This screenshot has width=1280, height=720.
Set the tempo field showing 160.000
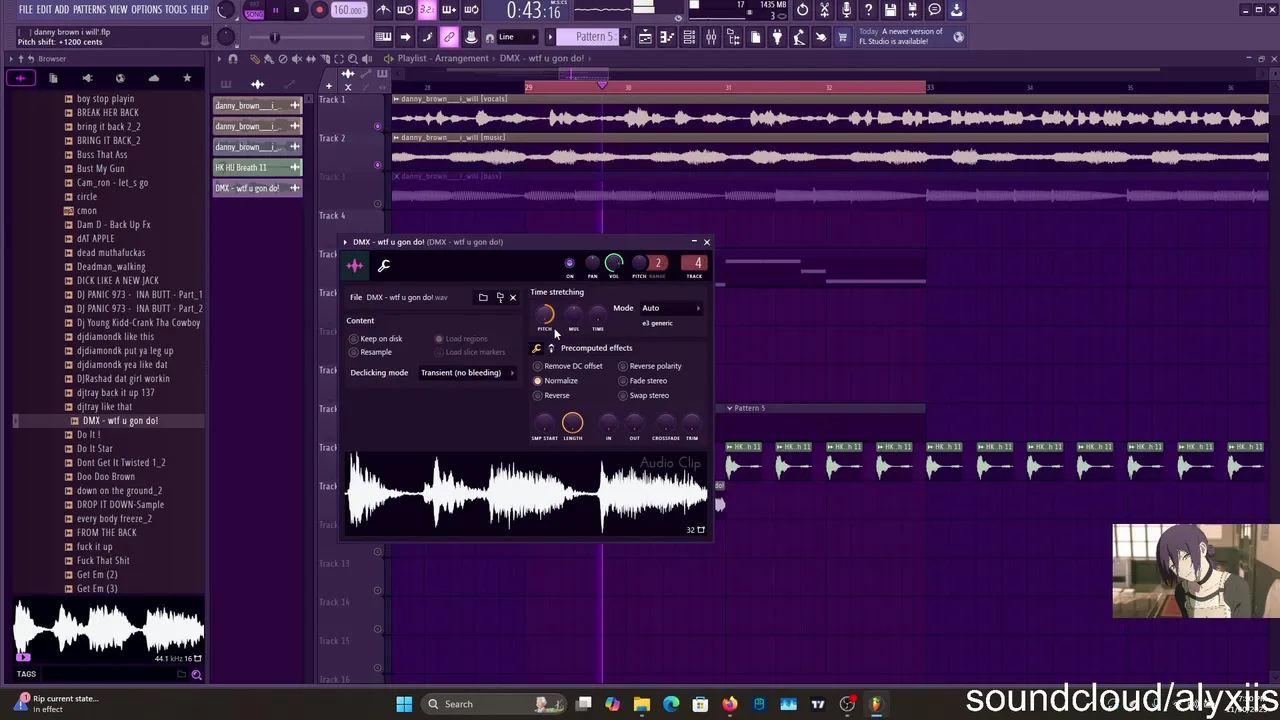coord(348,10)
